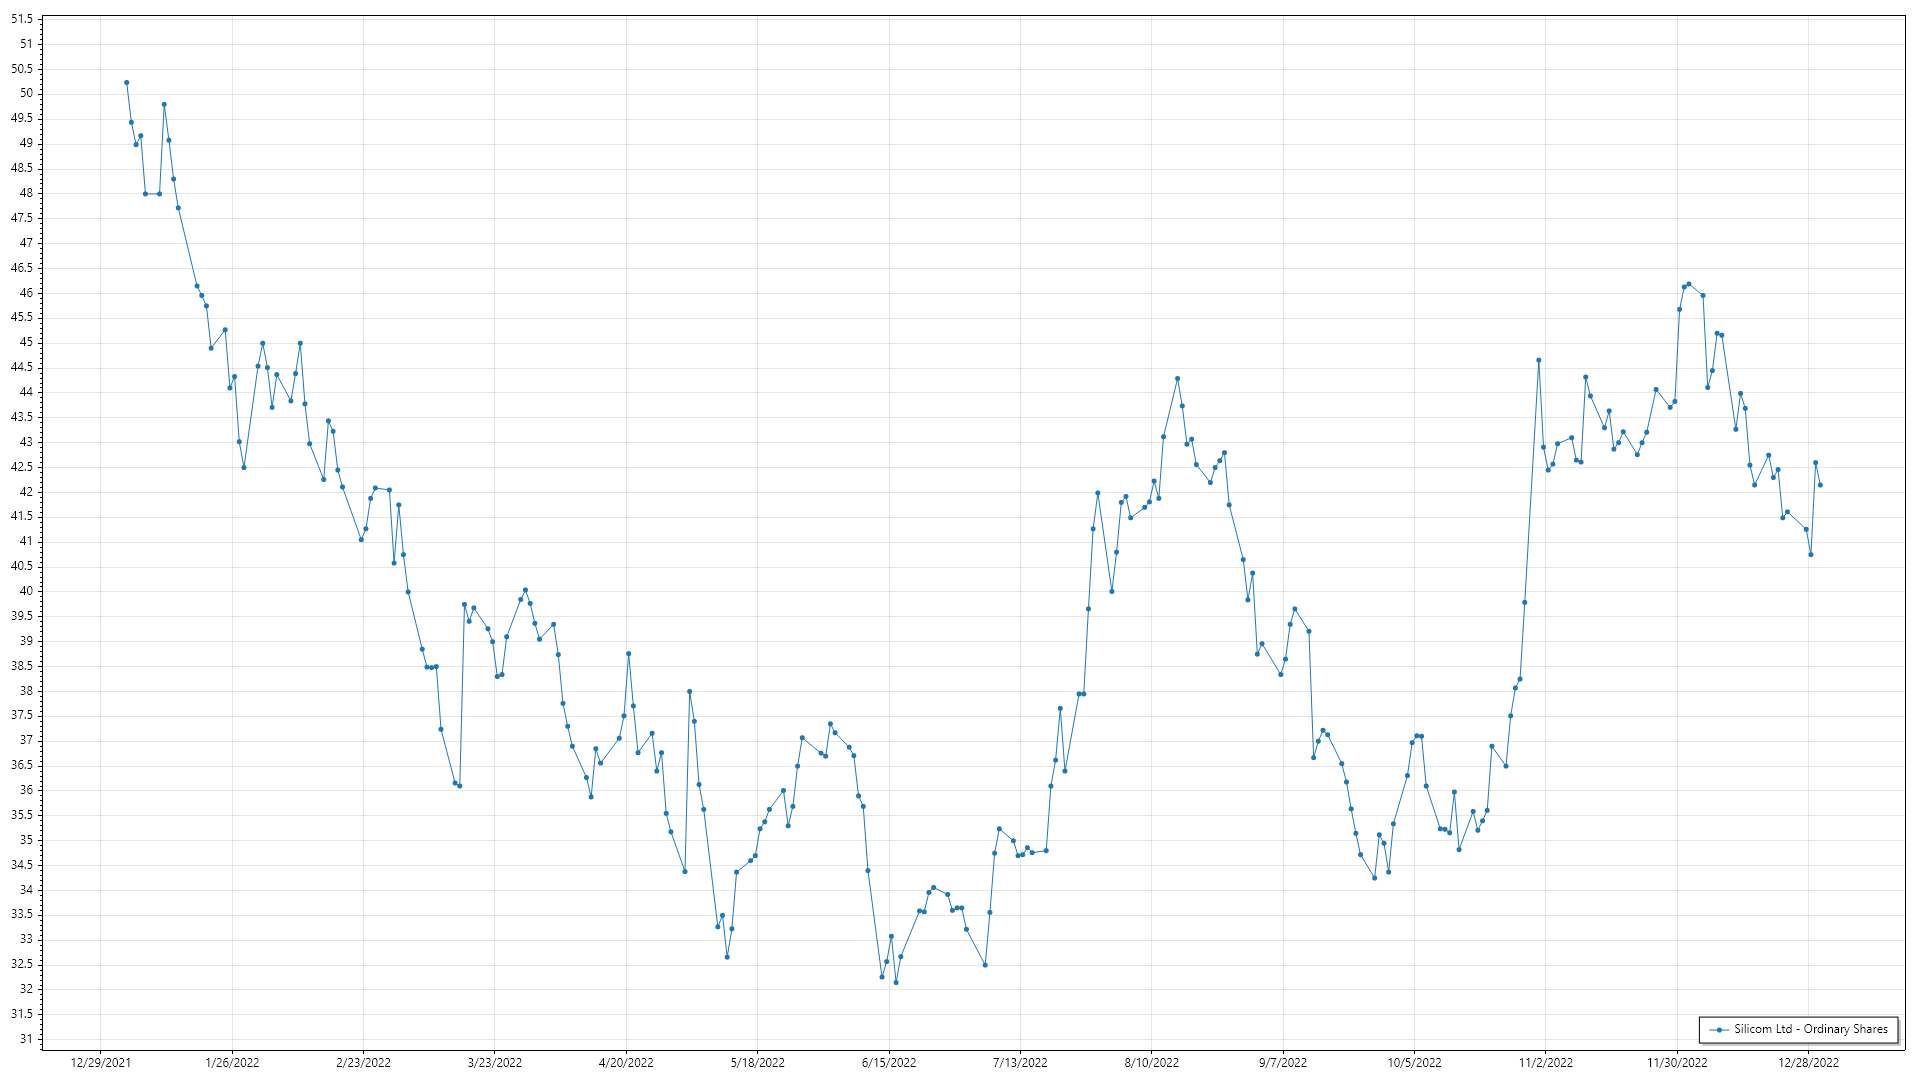
Task: Click the last data point of the series
Action: coord(1820,486)
